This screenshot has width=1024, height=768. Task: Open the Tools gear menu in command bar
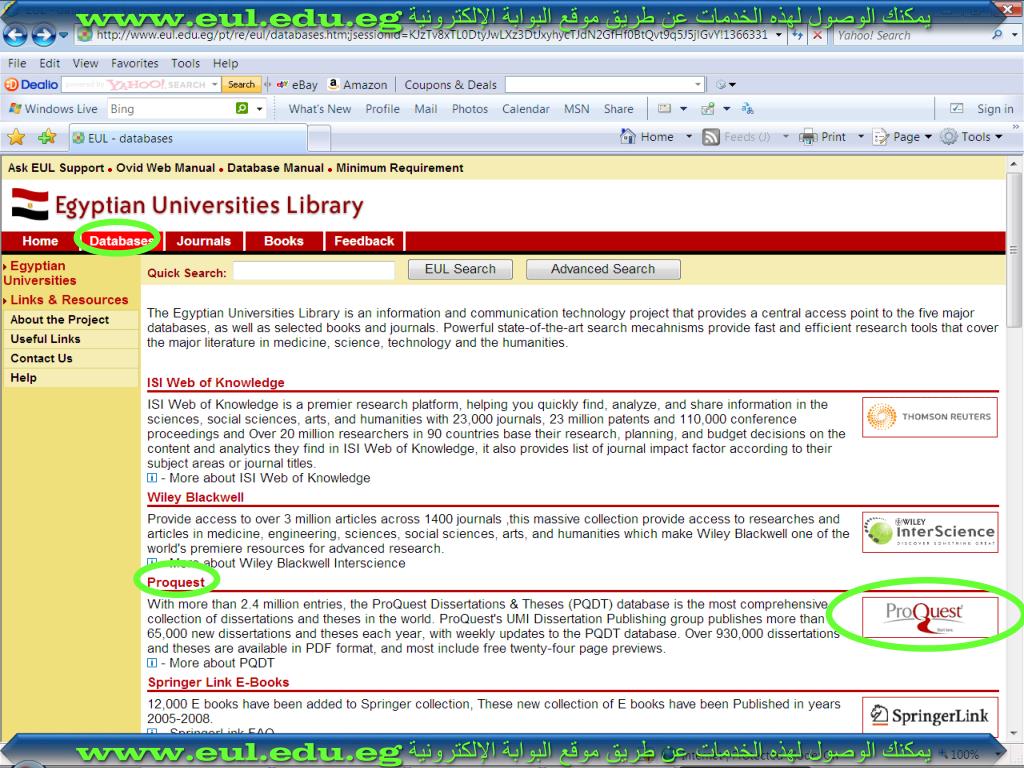click(971, 137)
